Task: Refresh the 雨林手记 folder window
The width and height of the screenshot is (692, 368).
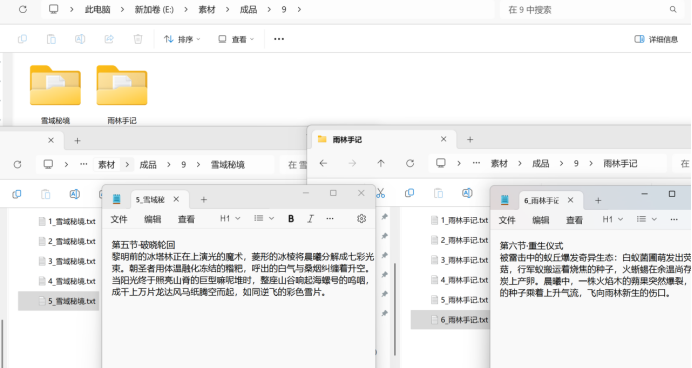Action: 410,163
